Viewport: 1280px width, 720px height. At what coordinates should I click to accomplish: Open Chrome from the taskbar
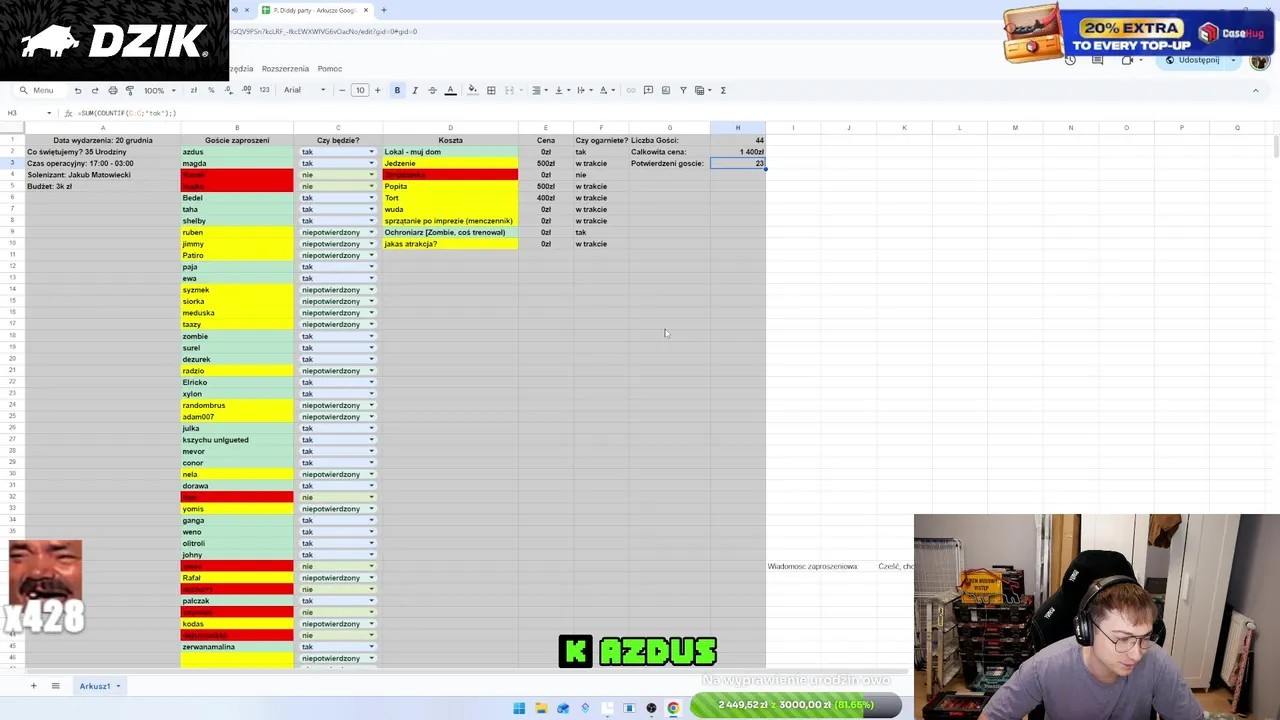(673, 708)
